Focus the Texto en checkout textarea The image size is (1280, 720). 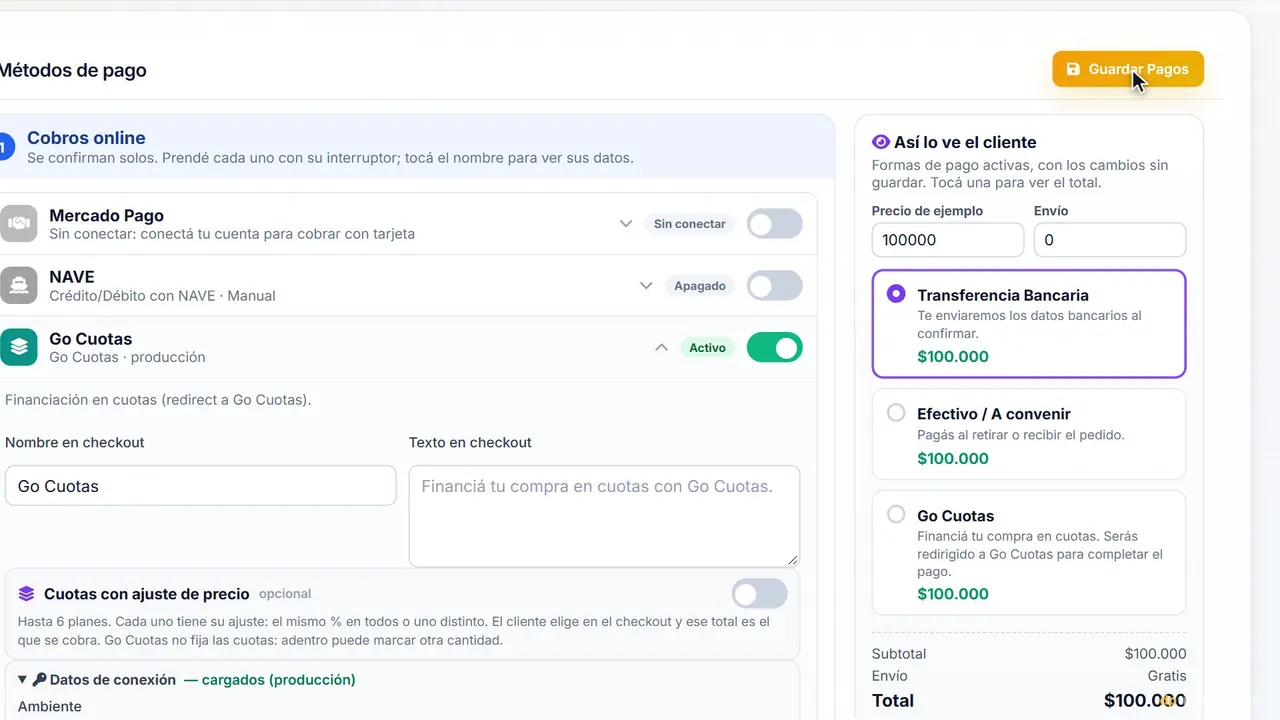coord(604,516)
